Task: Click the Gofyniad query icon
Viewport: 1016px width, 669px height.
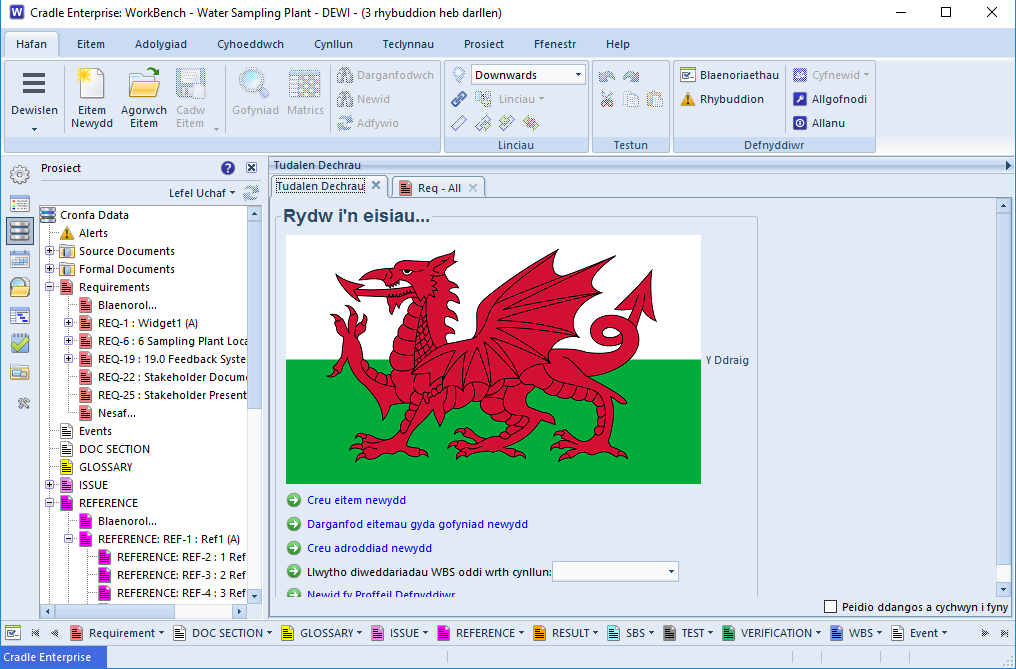Action: pyautogui.click(x=254, y=96)
